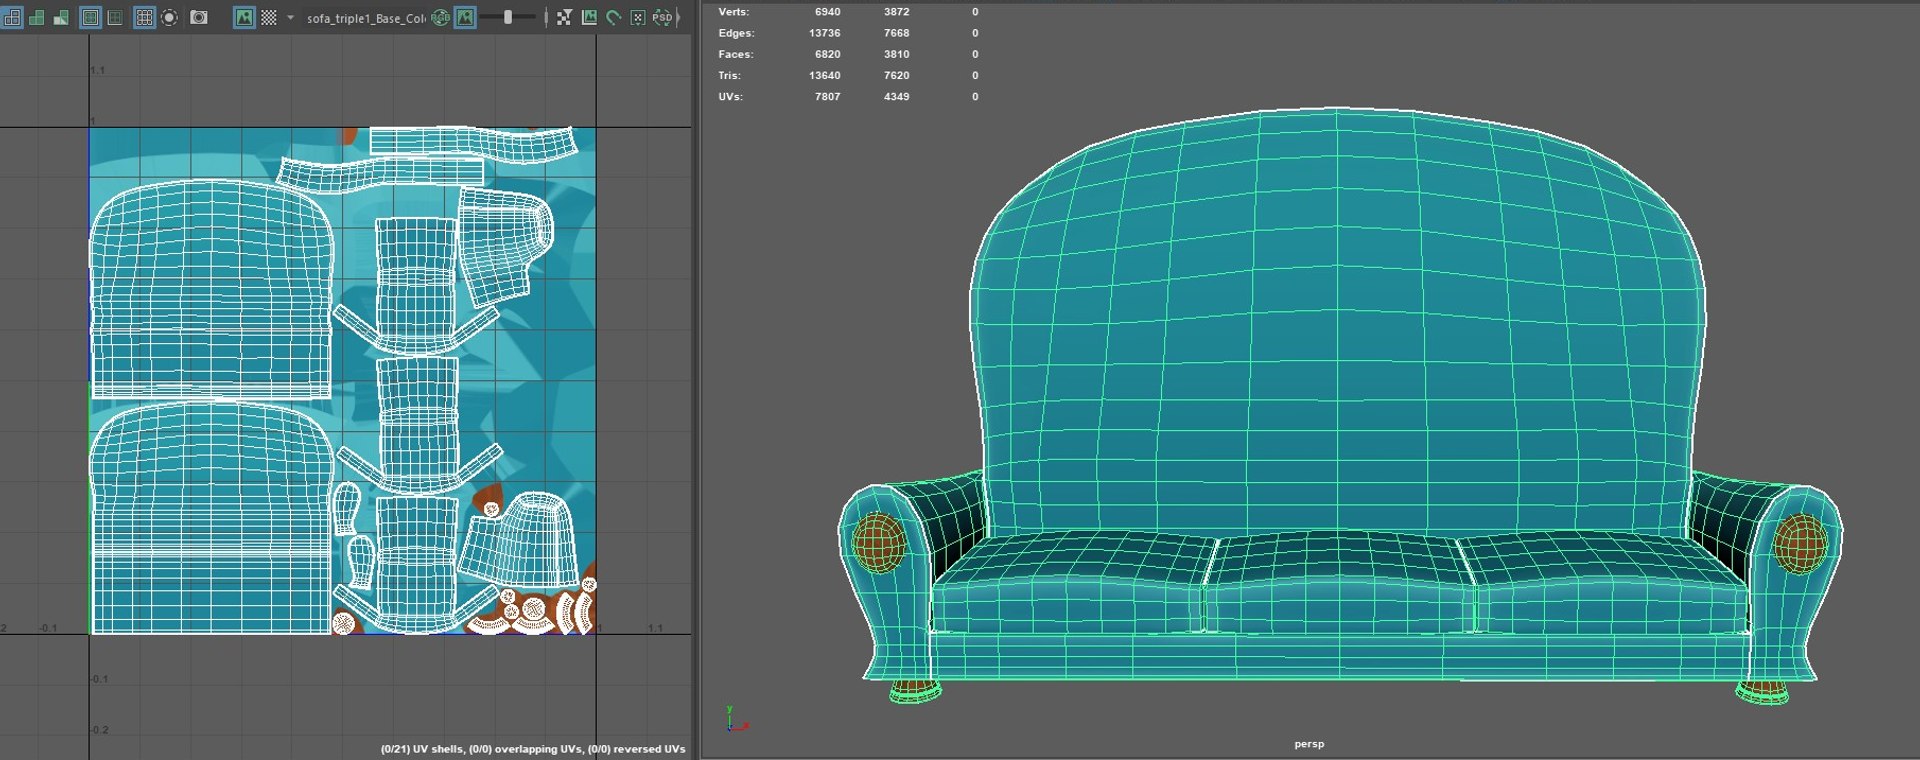Click the green update texture arrow icon
The image size is (1920, 760).
(x=613, y=18)
